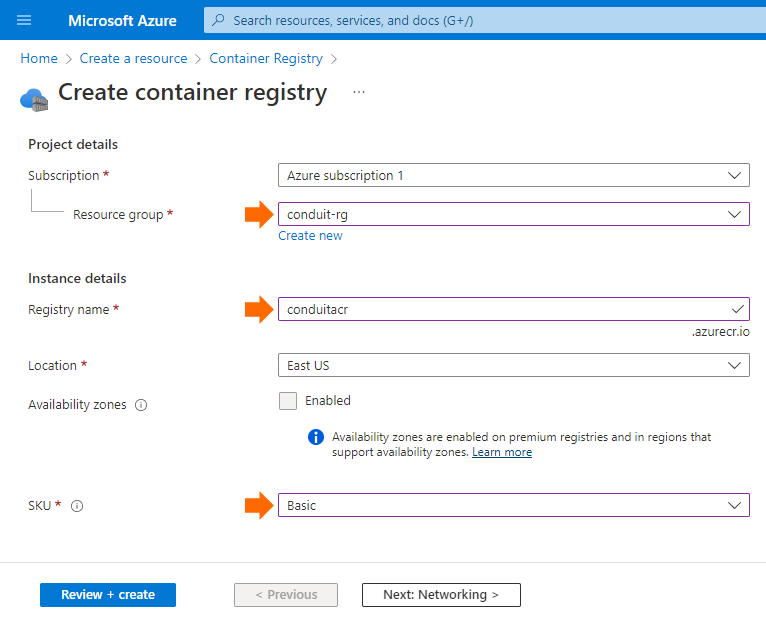Open the ellipsis more options menu

click(x=359, y=92)
